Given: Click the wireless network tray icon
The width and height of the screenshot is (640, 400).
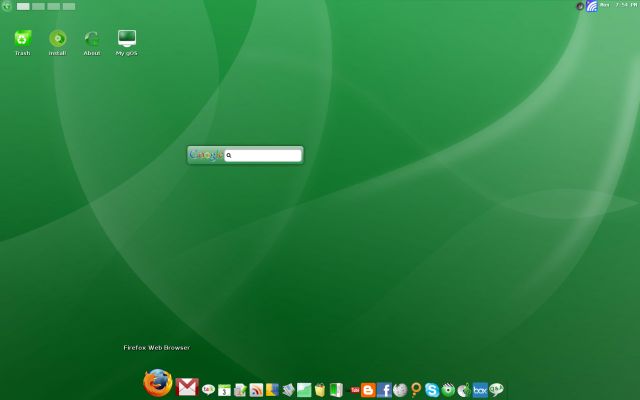Looking at the screenshot, I should point(591,6).
